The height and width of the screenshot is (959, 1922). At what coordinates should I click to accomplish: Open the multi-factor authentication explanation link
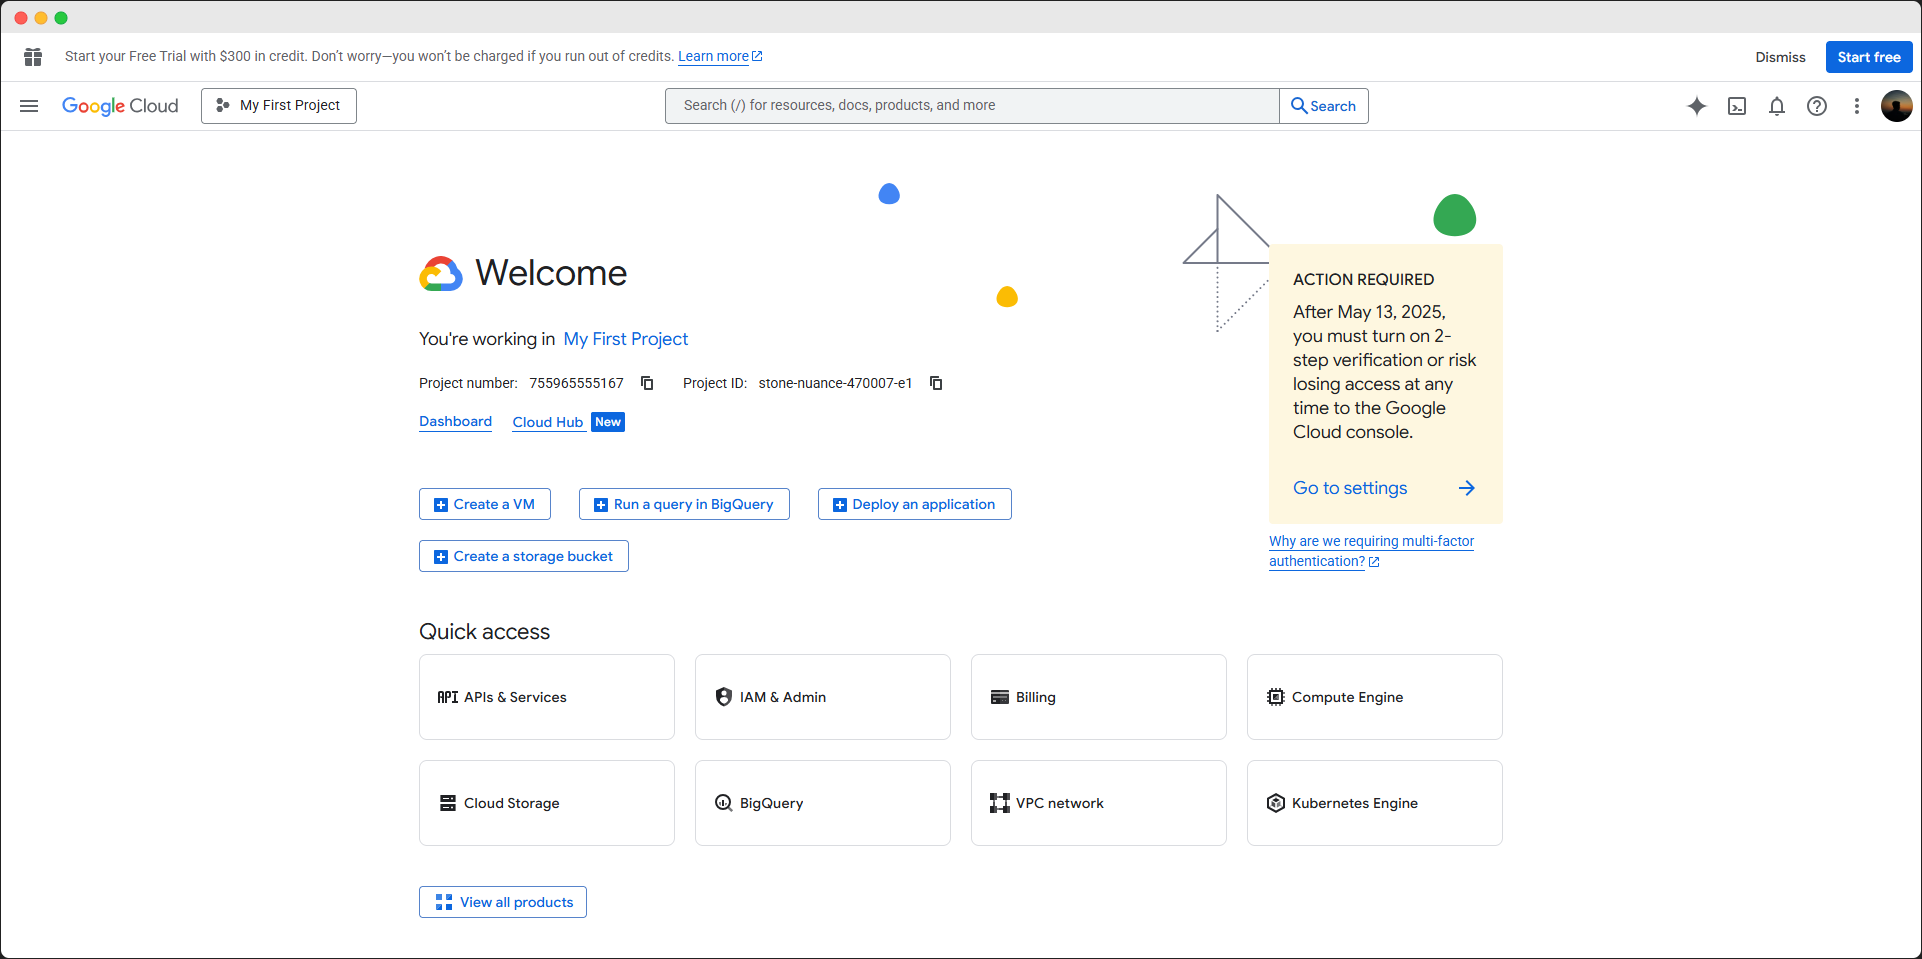[x=1371, y=551]
